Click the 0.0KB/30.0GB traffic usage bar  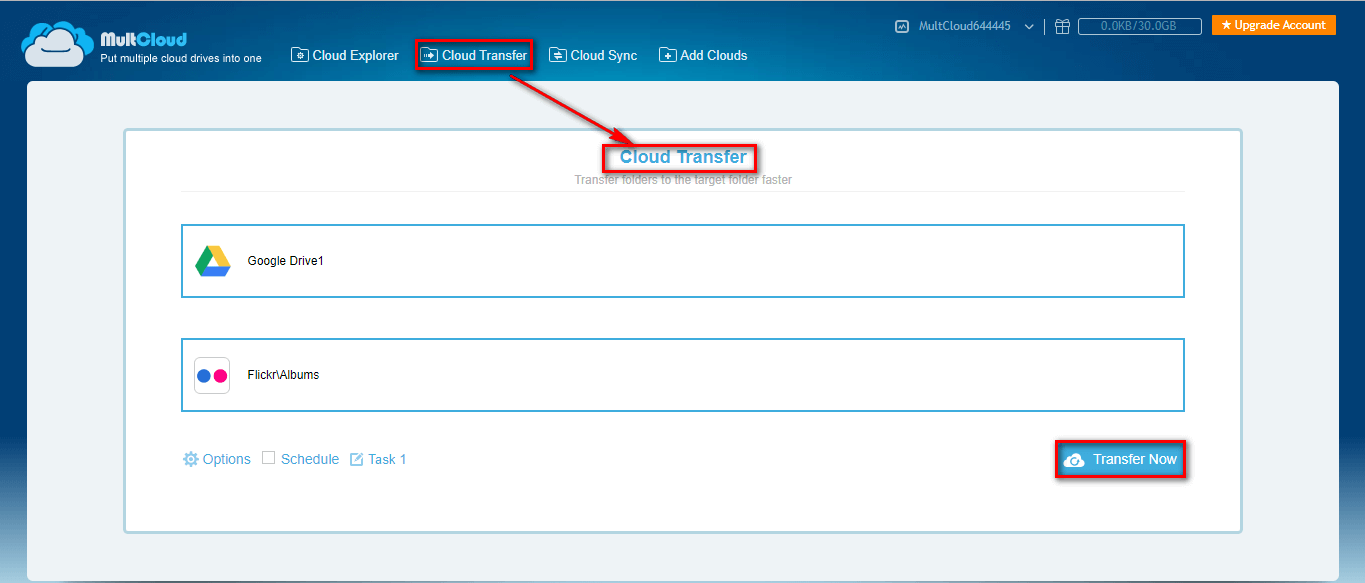tap(1140, 27)
